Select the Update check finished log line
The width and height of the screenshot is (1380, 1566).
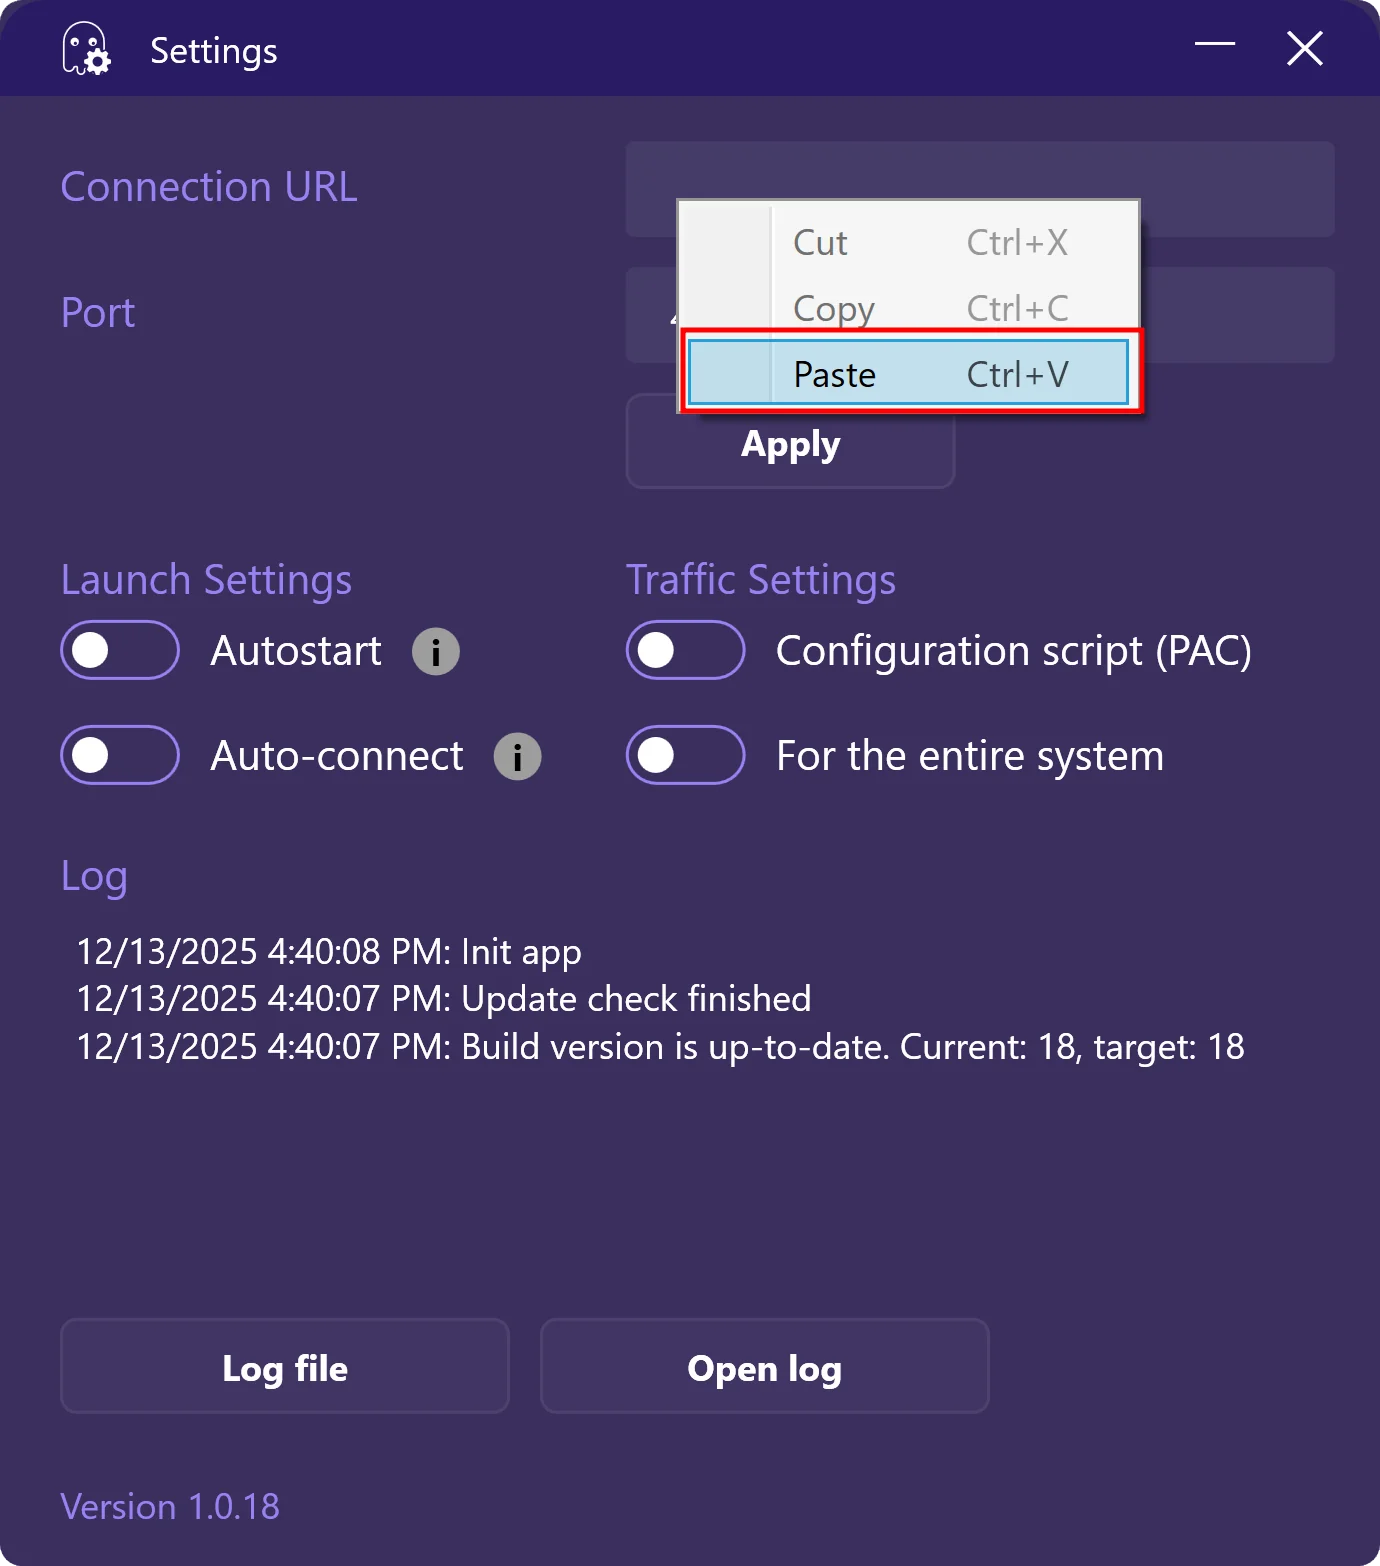click(444, 999)
